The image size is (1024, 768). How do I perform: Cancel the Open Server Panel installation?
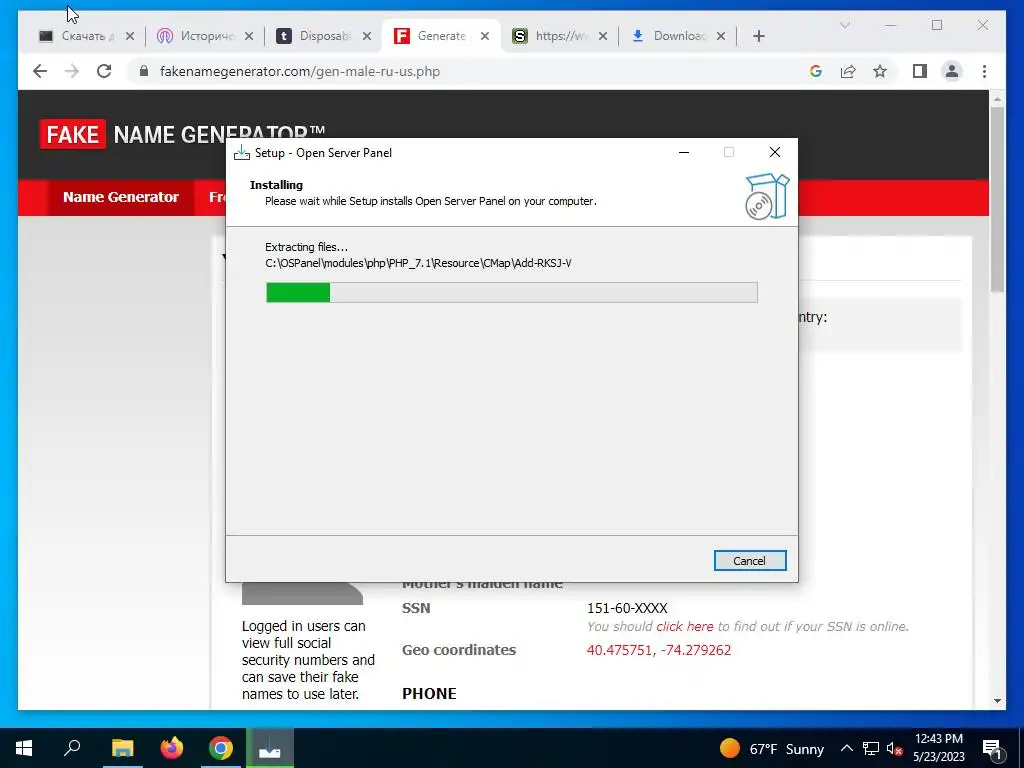(750, 560)
